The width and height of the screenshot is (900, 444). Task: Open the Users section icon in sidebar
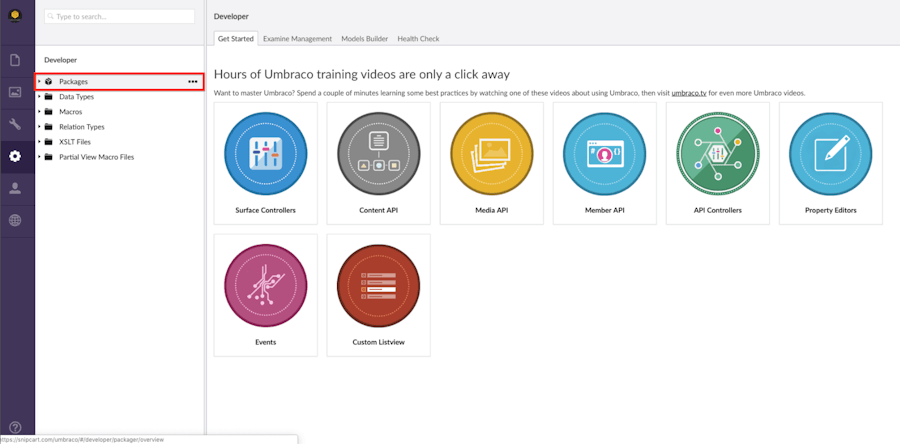coord(15,188)
